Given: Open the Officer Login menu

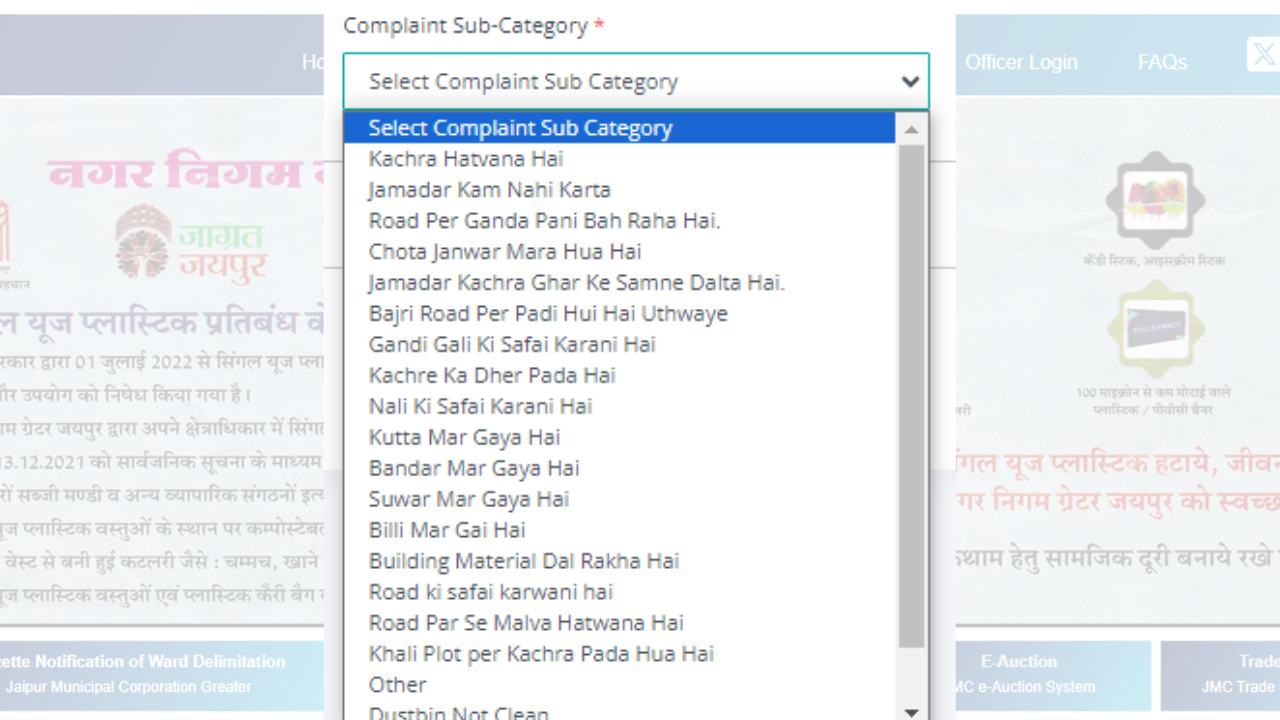Looking at the screenshot, I should tap(1021, 62).
